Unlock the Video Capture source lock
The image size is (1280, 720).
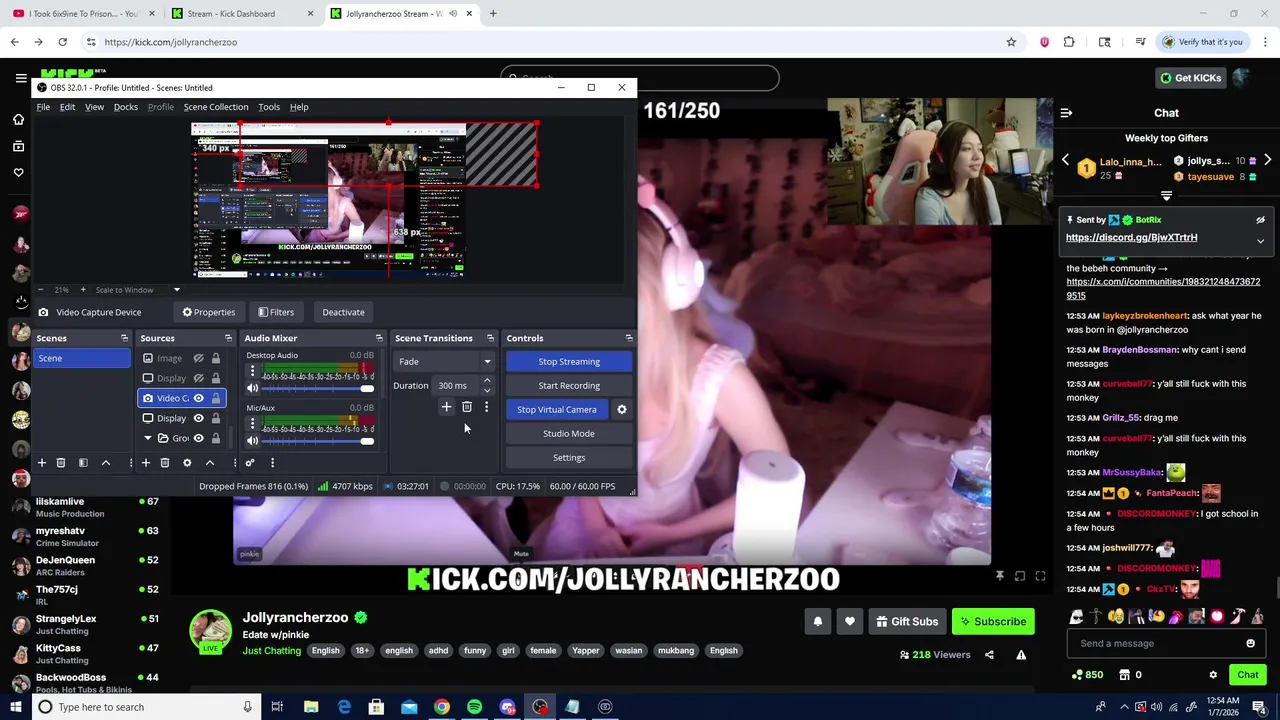coord(215,398)
